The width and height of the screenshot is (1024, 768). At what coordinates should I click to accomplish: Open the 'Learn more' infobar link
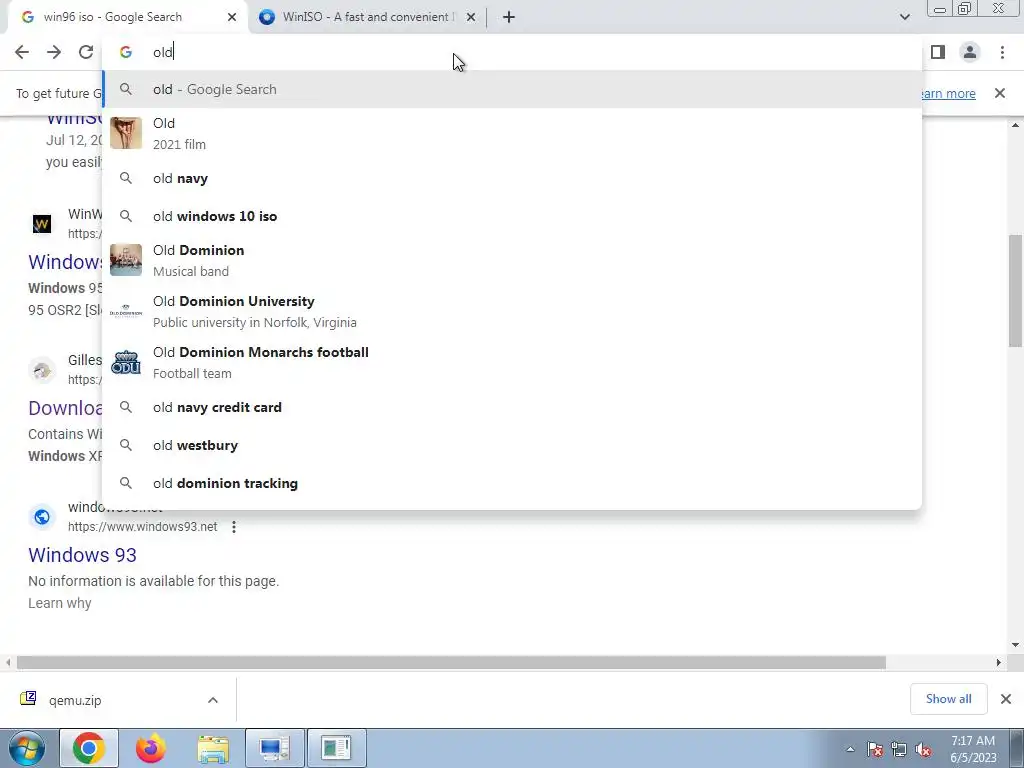[948, 93]
